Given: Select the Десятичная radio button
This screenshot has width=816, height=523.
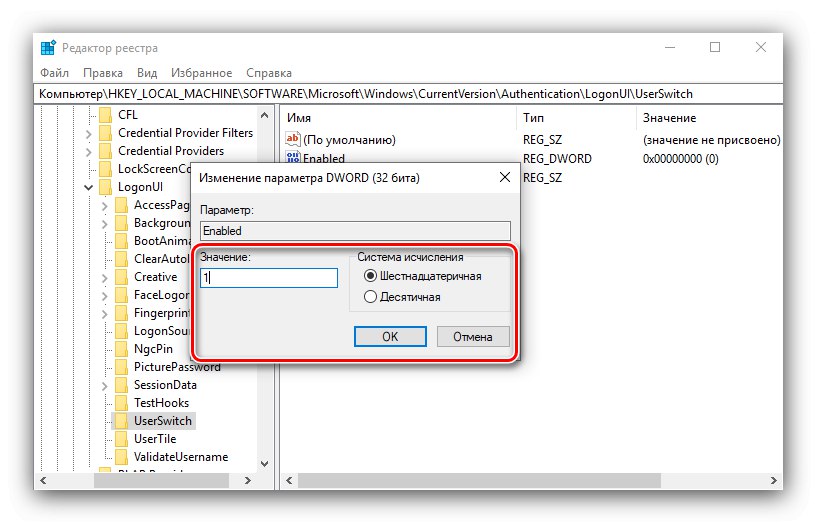Looking at the screenshot, I should coord(370,297).
